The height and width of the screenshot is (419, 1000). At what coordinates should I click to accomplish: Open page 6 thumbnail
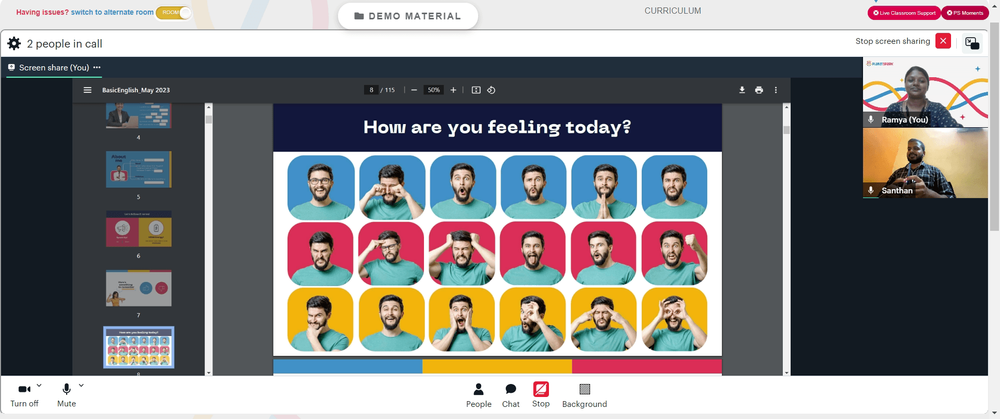(138, 228)
